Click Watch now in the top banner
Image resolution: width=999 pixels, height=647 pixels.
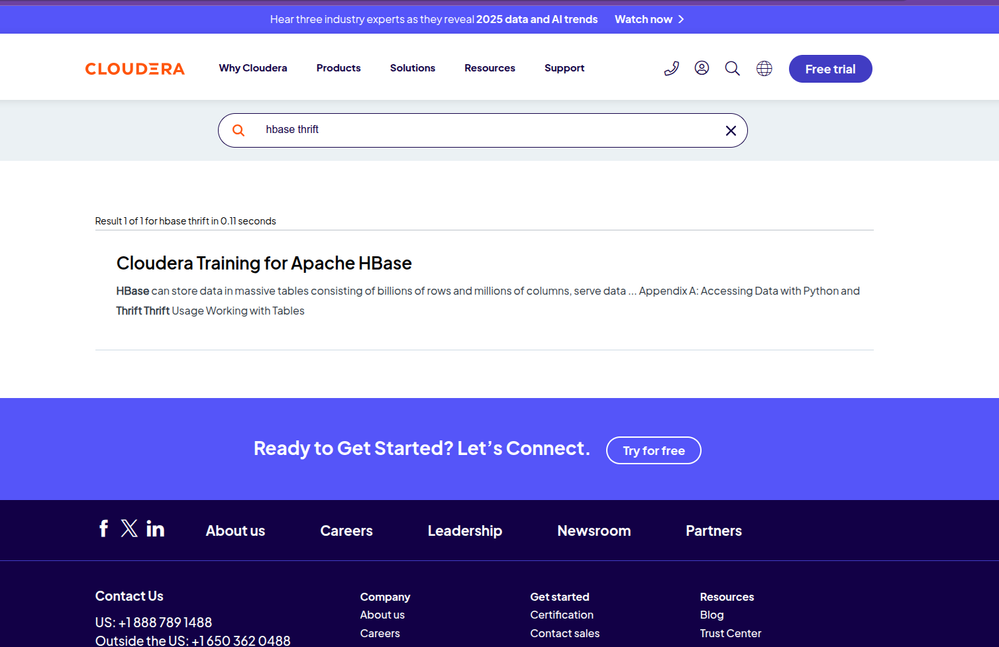pos(649,19)
